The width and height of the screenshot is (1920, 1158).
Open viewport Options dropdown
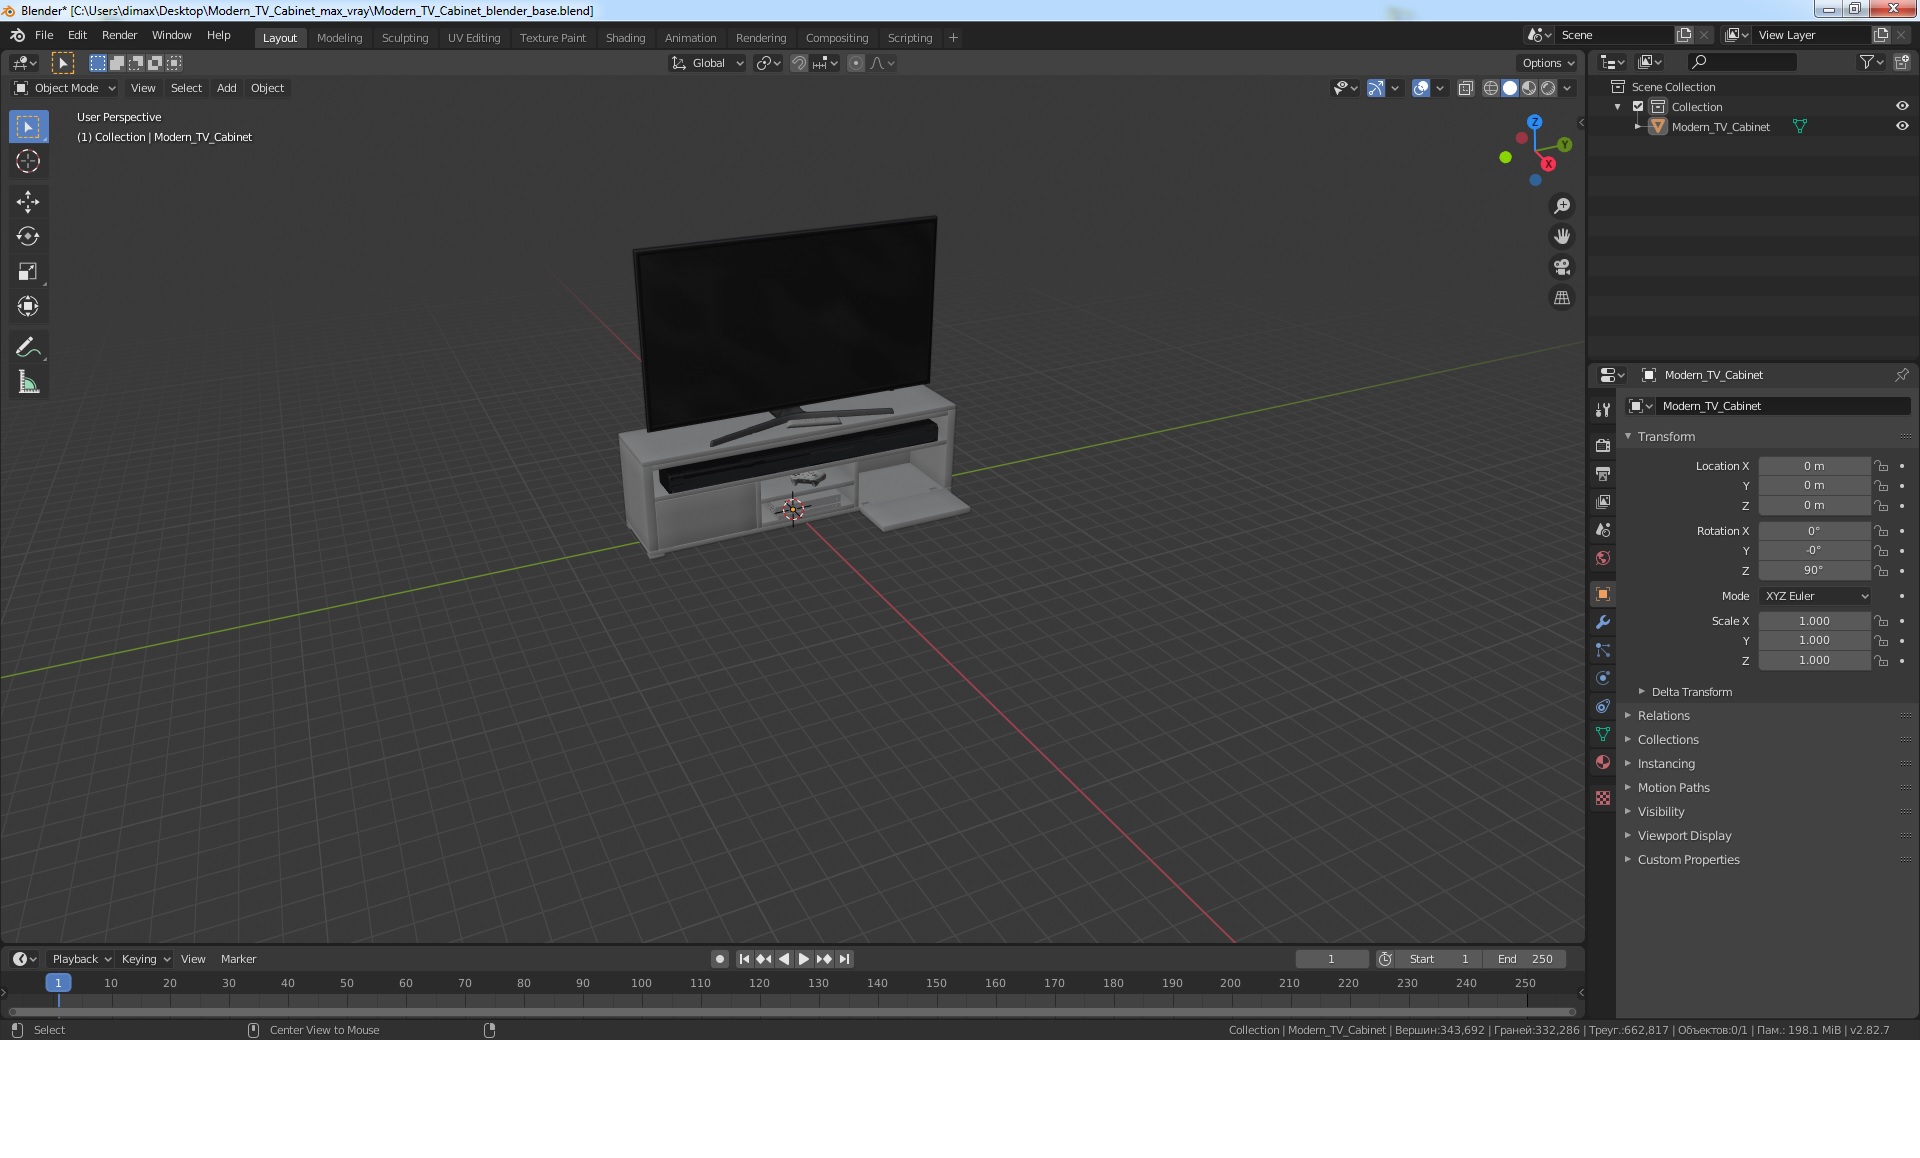pos(1548,63)
